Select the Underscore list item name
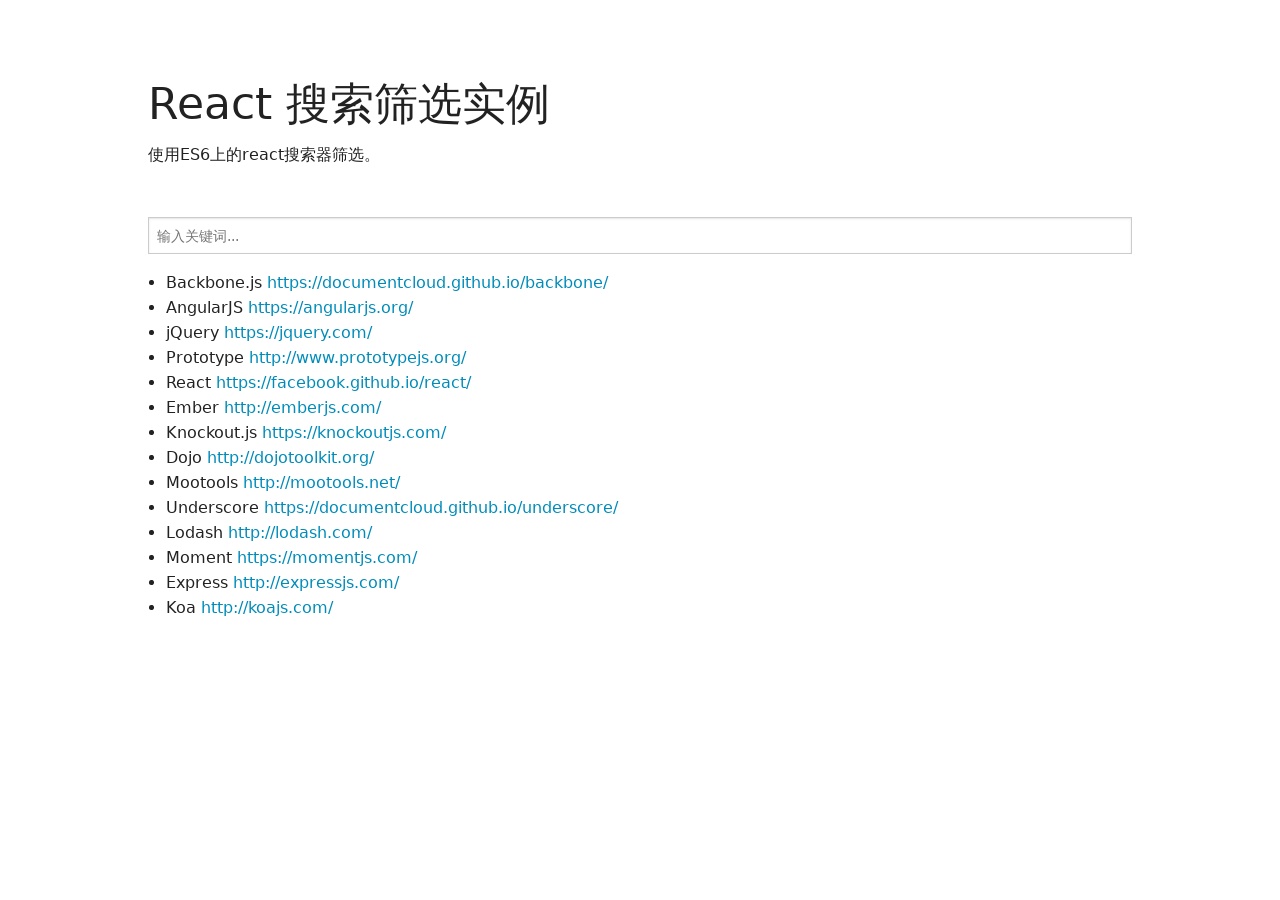Screen dimensions: 1280x900 click(212, 507)
